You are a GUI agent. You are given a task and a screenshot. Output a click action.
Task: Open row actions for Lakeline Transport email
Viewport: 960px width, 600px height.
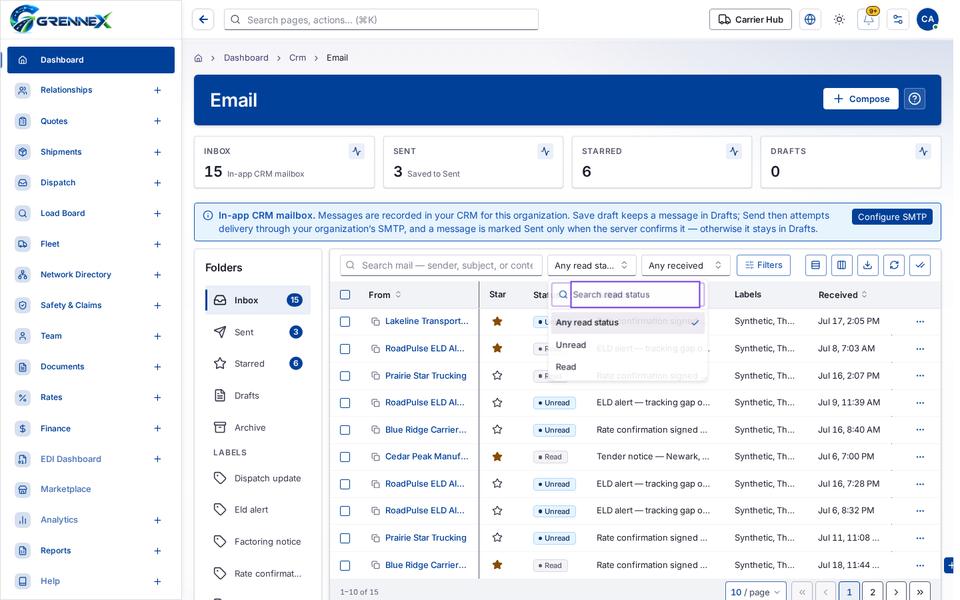click(920, 321)
